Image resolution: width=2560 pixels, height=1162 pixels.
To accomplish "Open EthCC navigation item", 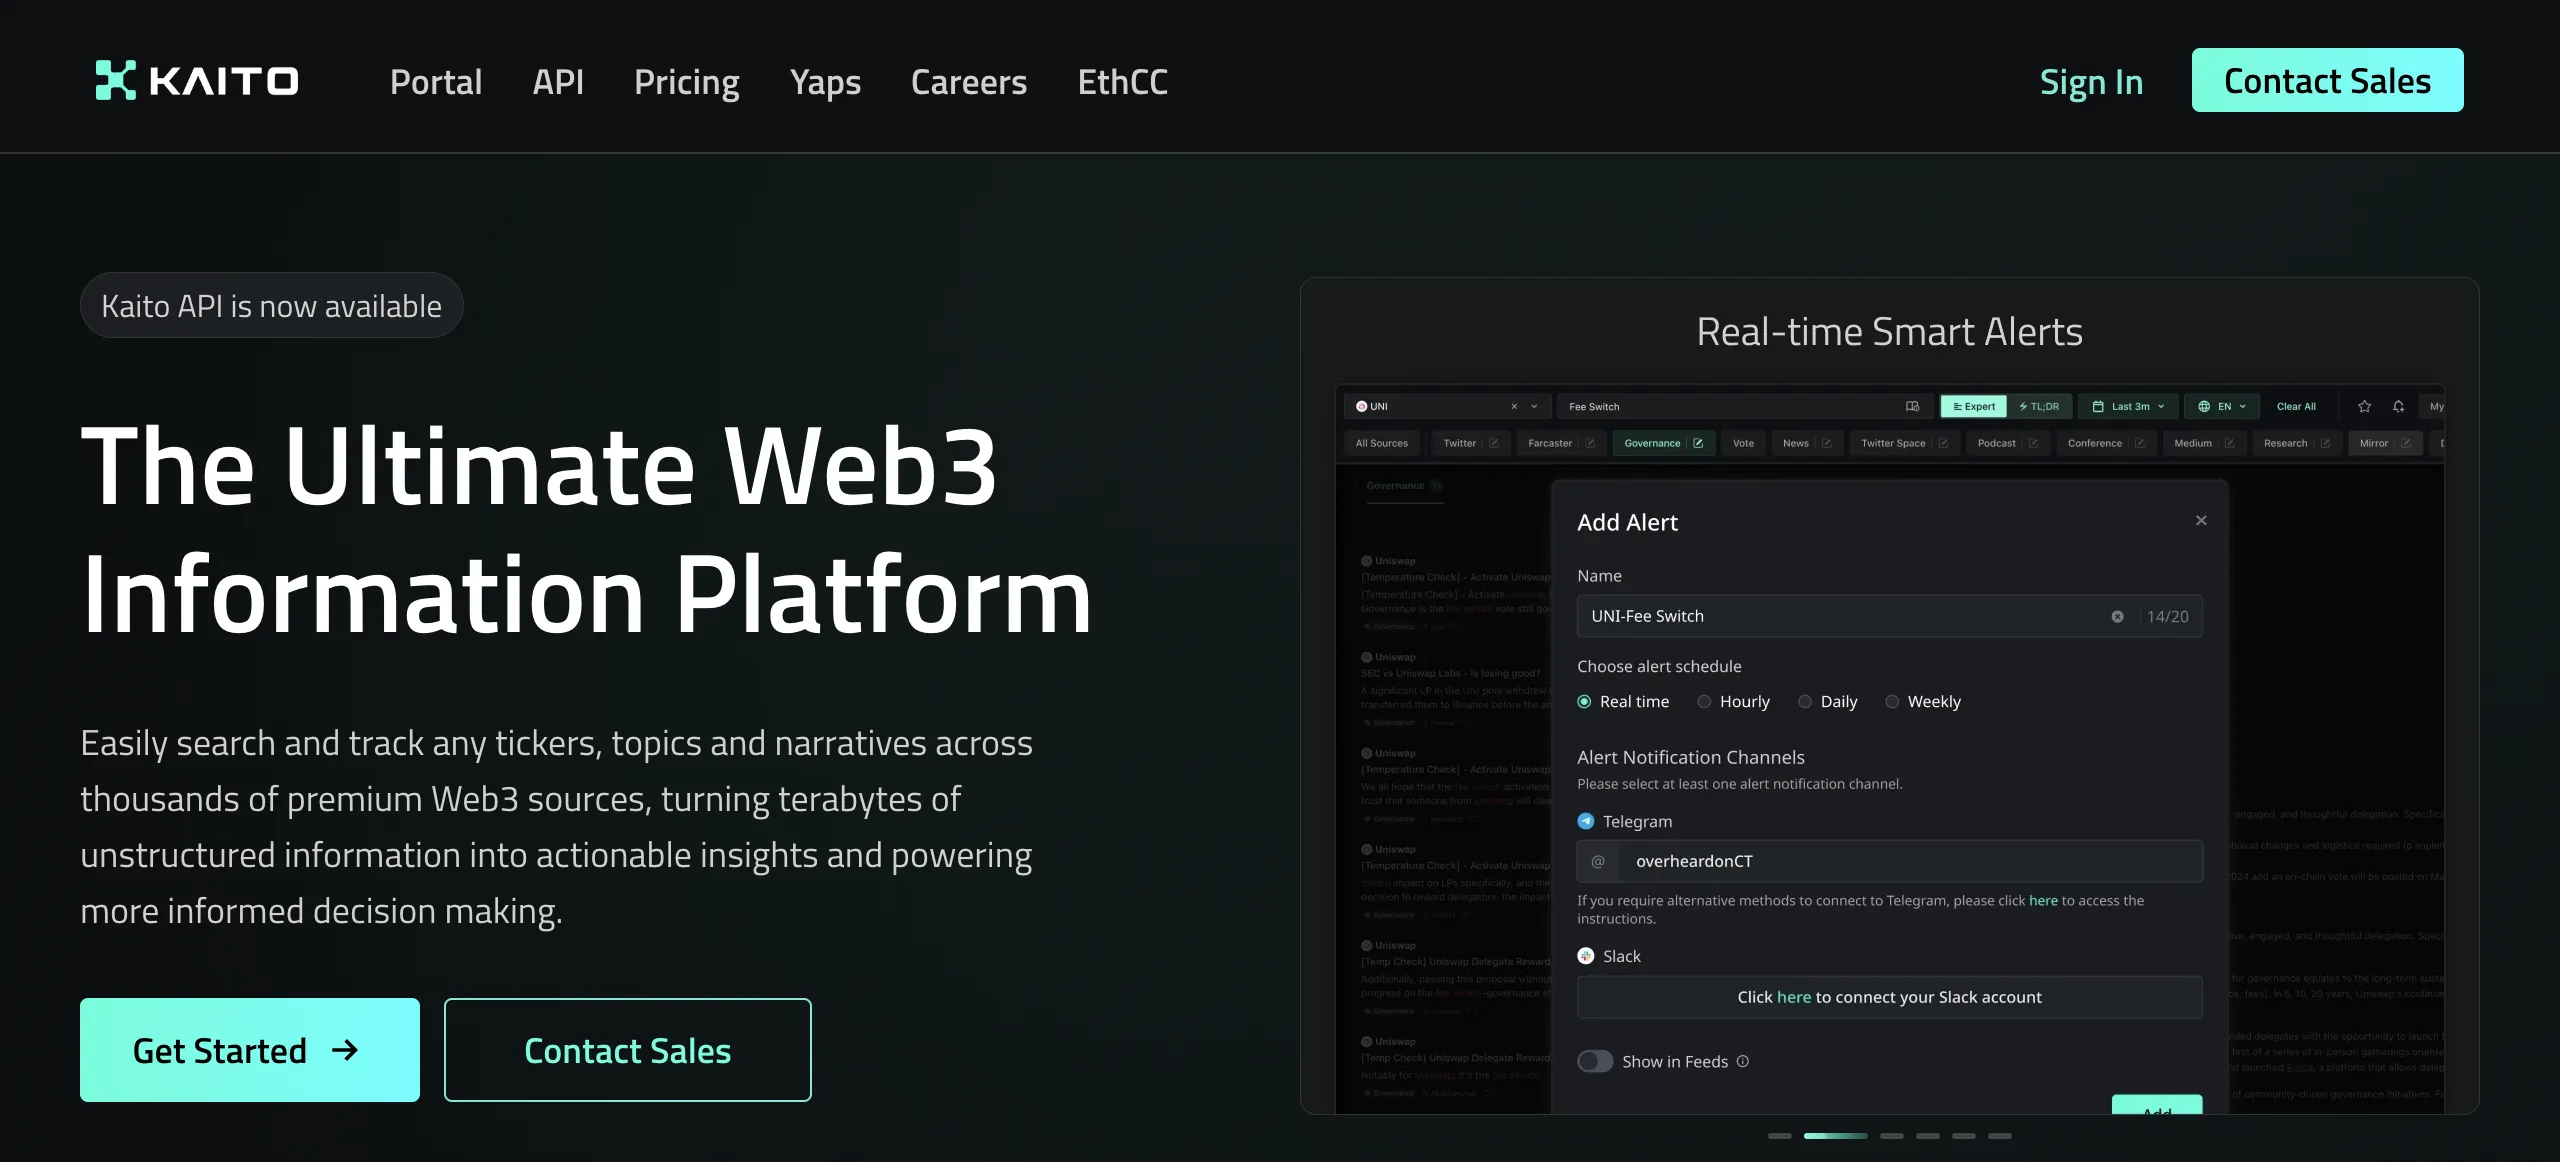I will click(x=1123, y=81).
